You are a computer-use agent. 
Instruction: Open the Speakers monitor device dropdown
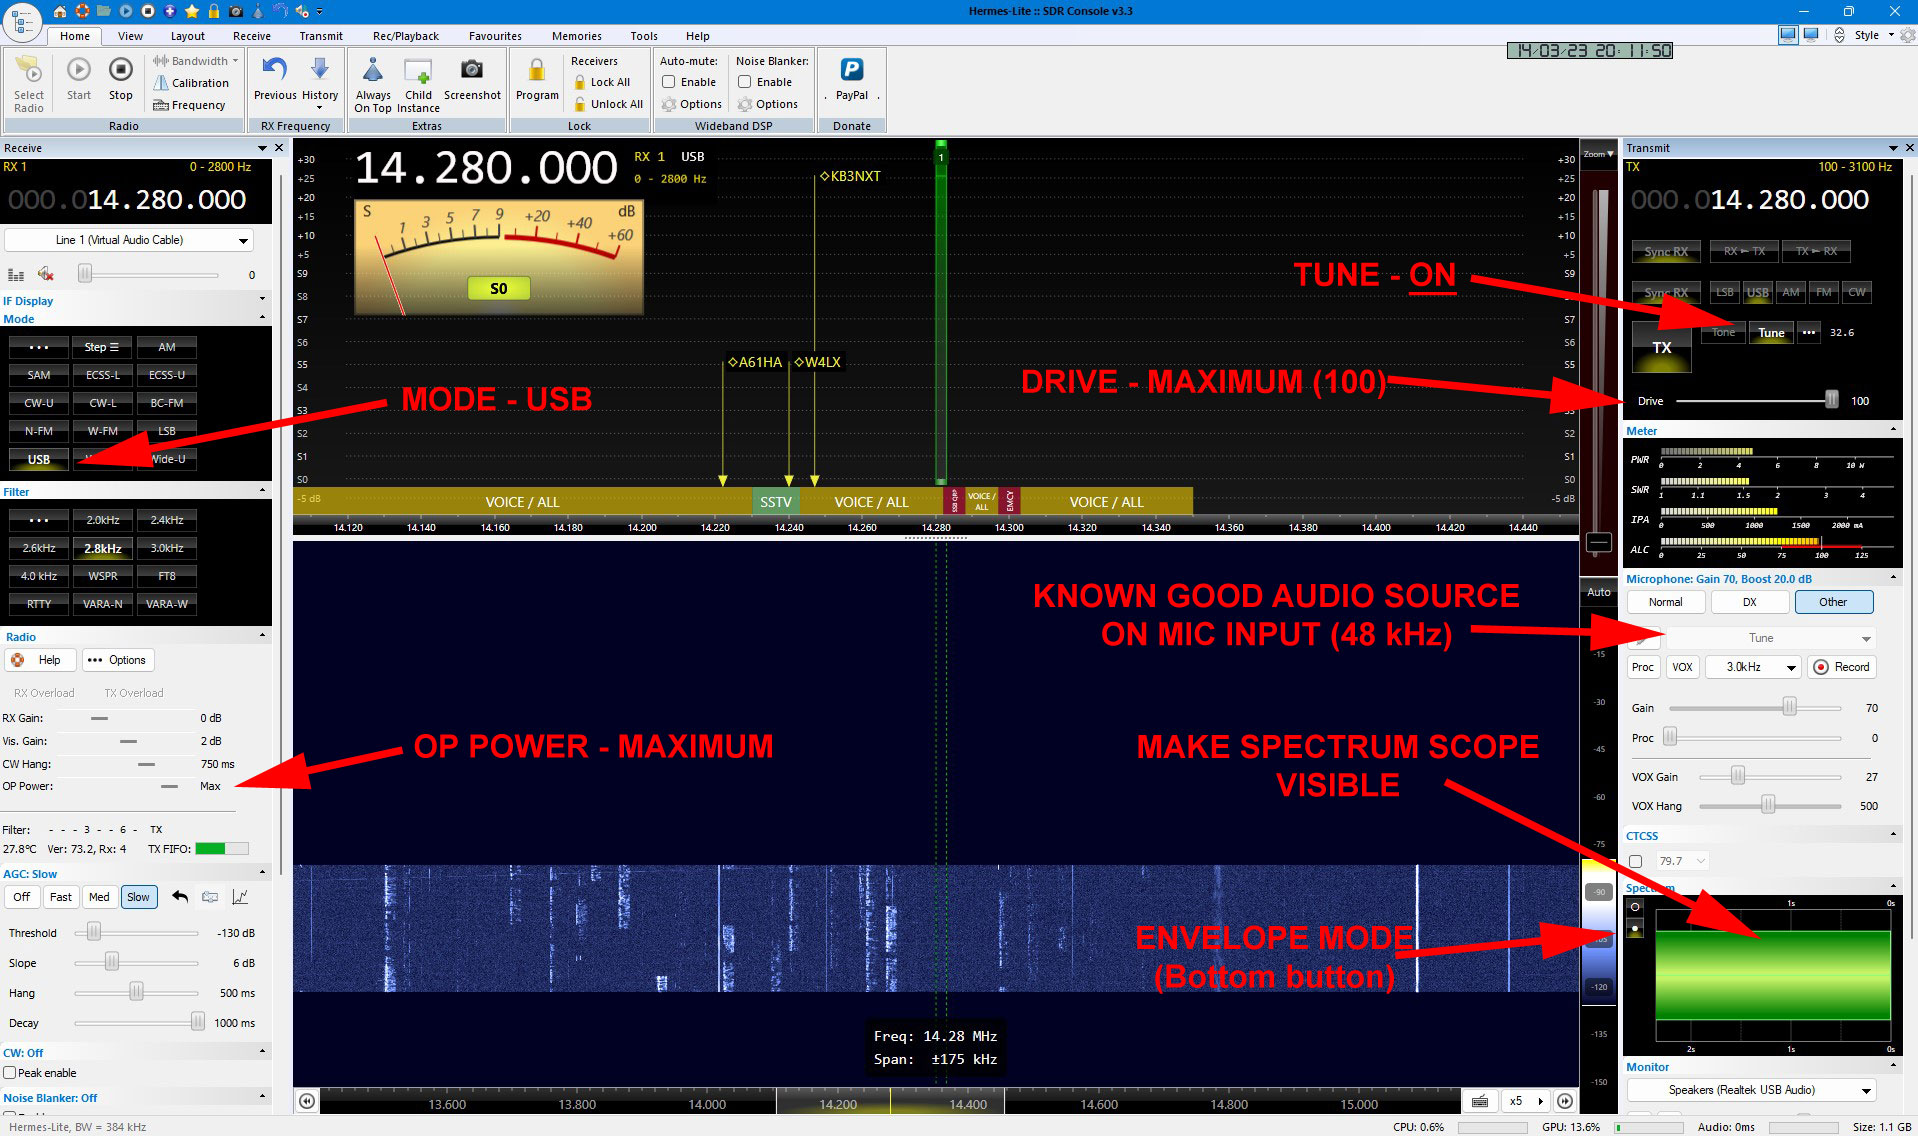[1865, 1091]
